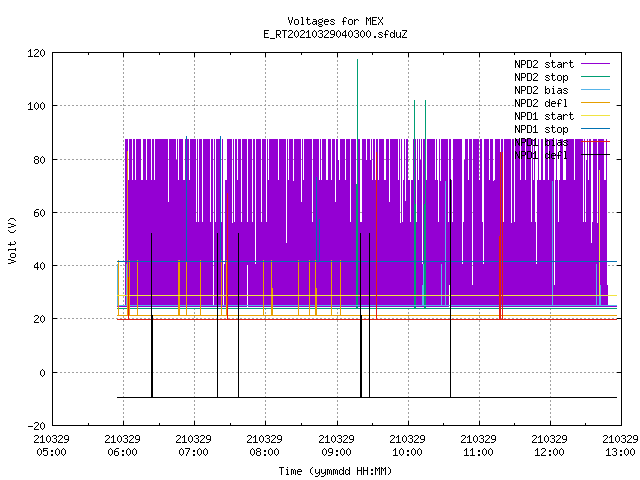Click the blue NPD1 stop legend line
The width and height of the screenshot is (640, 480).
point(595,129)
